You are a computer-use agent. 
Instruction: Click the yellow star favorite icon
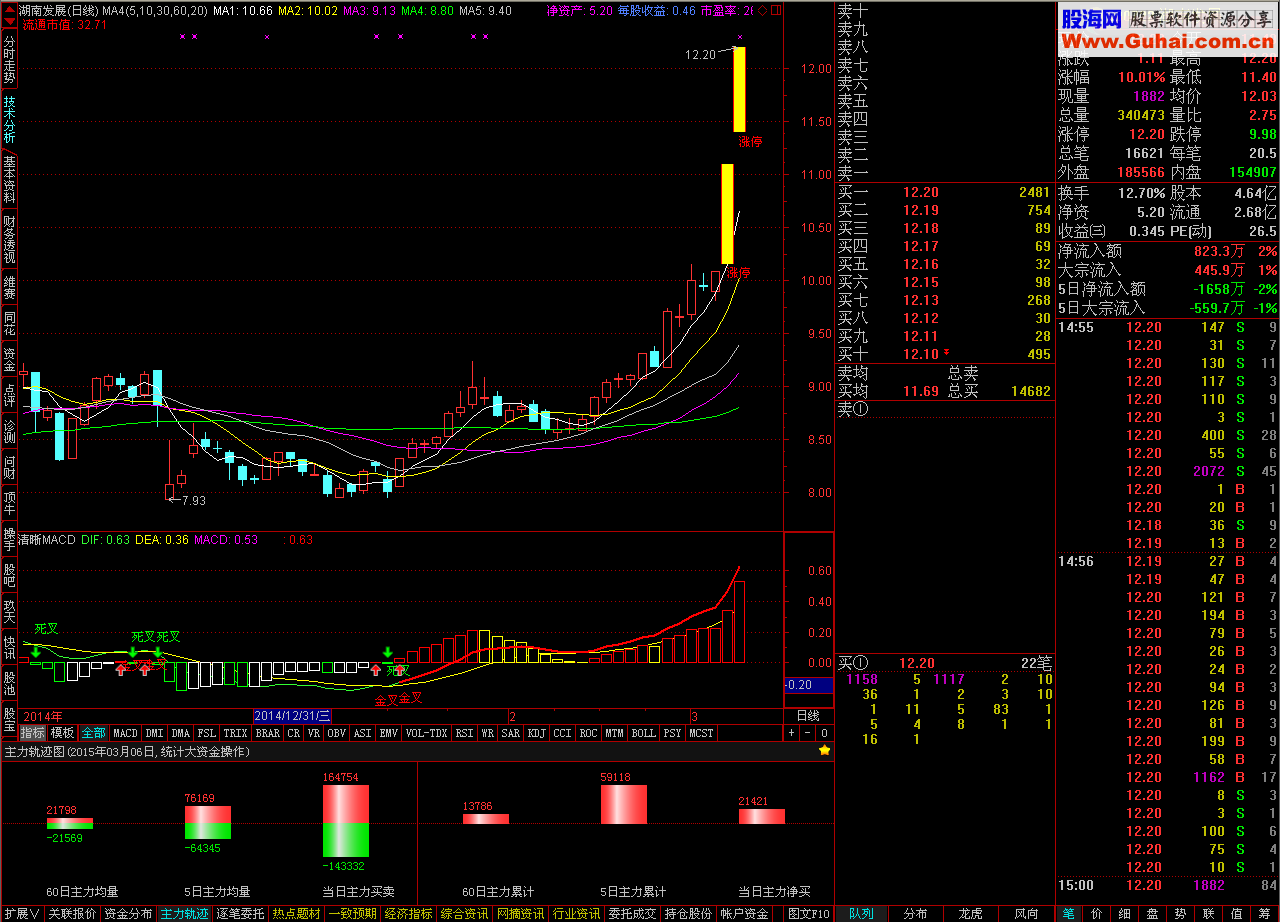coord(824,750)
